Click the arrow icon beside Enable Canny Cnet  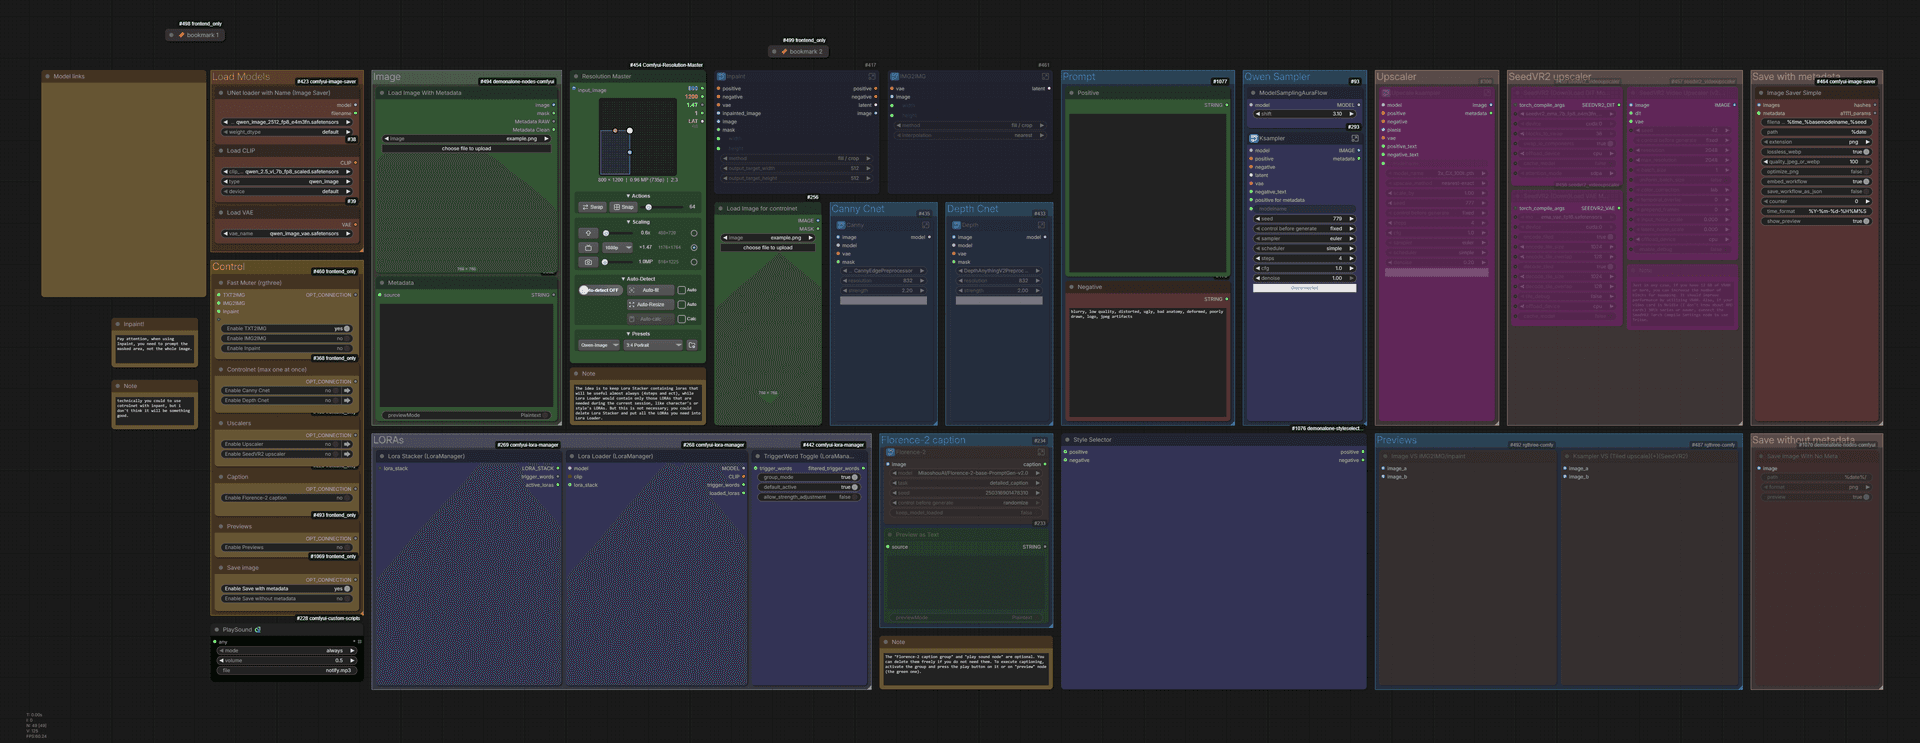click(347, 391)
